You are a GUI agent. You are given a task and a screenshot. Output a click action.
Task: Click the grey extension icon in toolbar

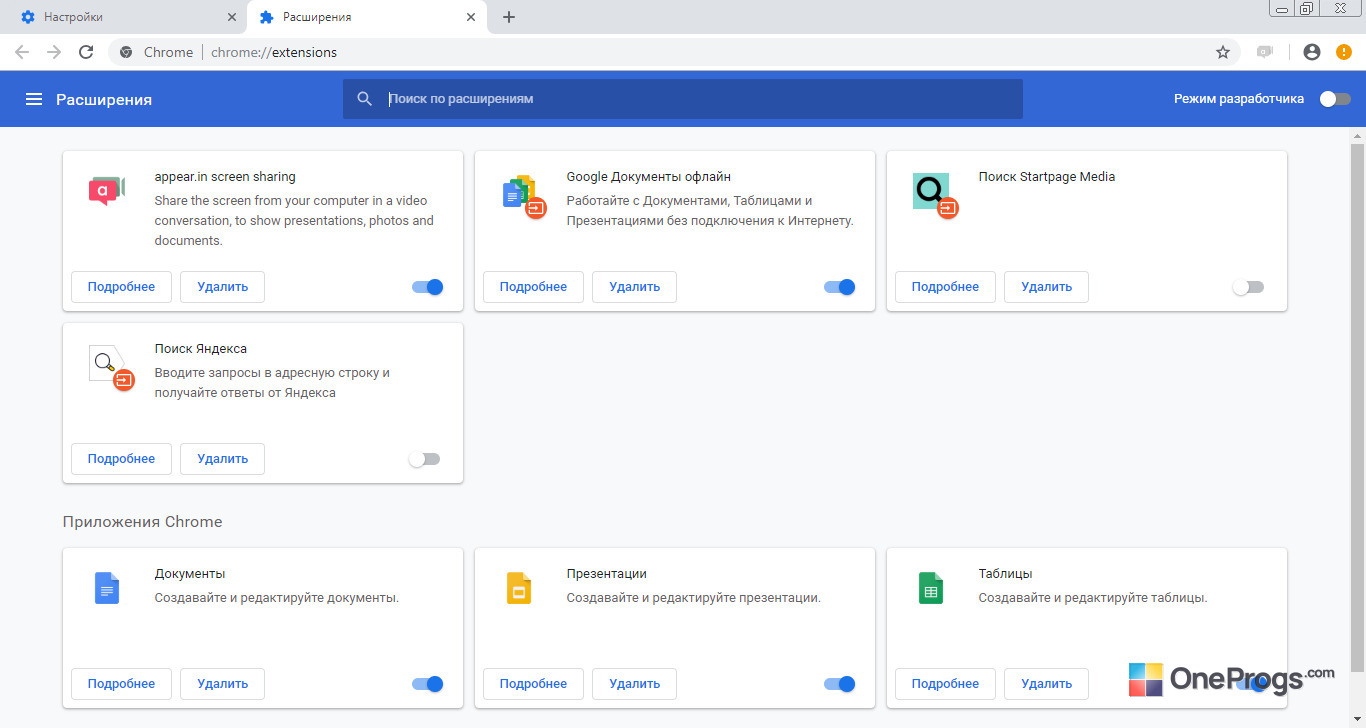1266,52
